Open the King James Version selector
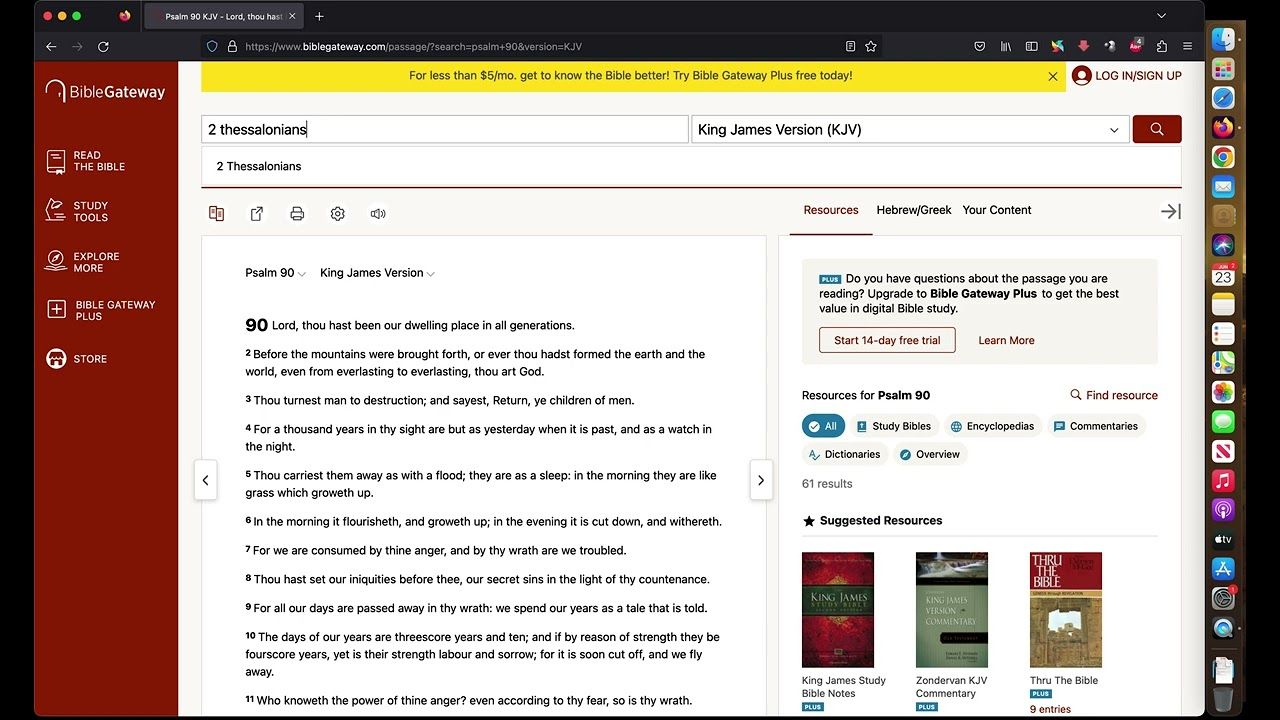Screen dimensions: 1280x720 click(x=909, y=129)
